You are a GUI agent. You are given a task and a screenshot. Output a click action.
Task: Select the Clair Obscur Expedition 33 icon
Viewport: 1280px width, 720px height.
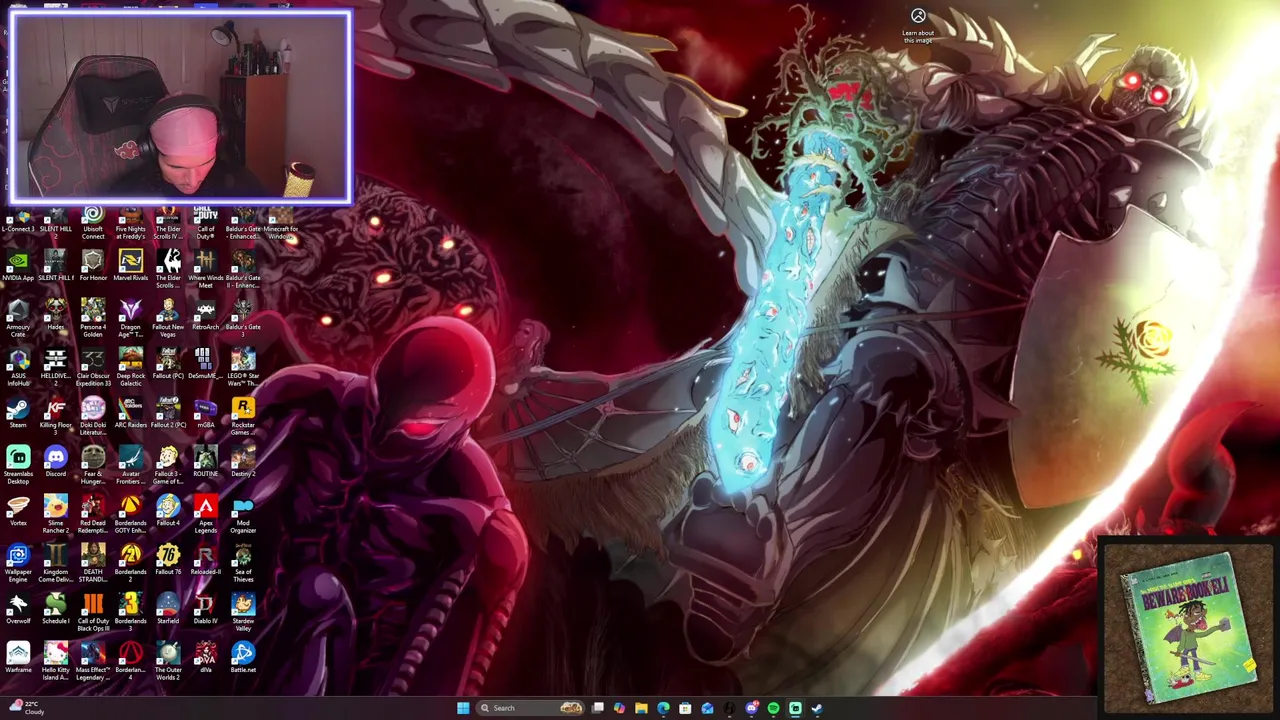coord(93,369)
